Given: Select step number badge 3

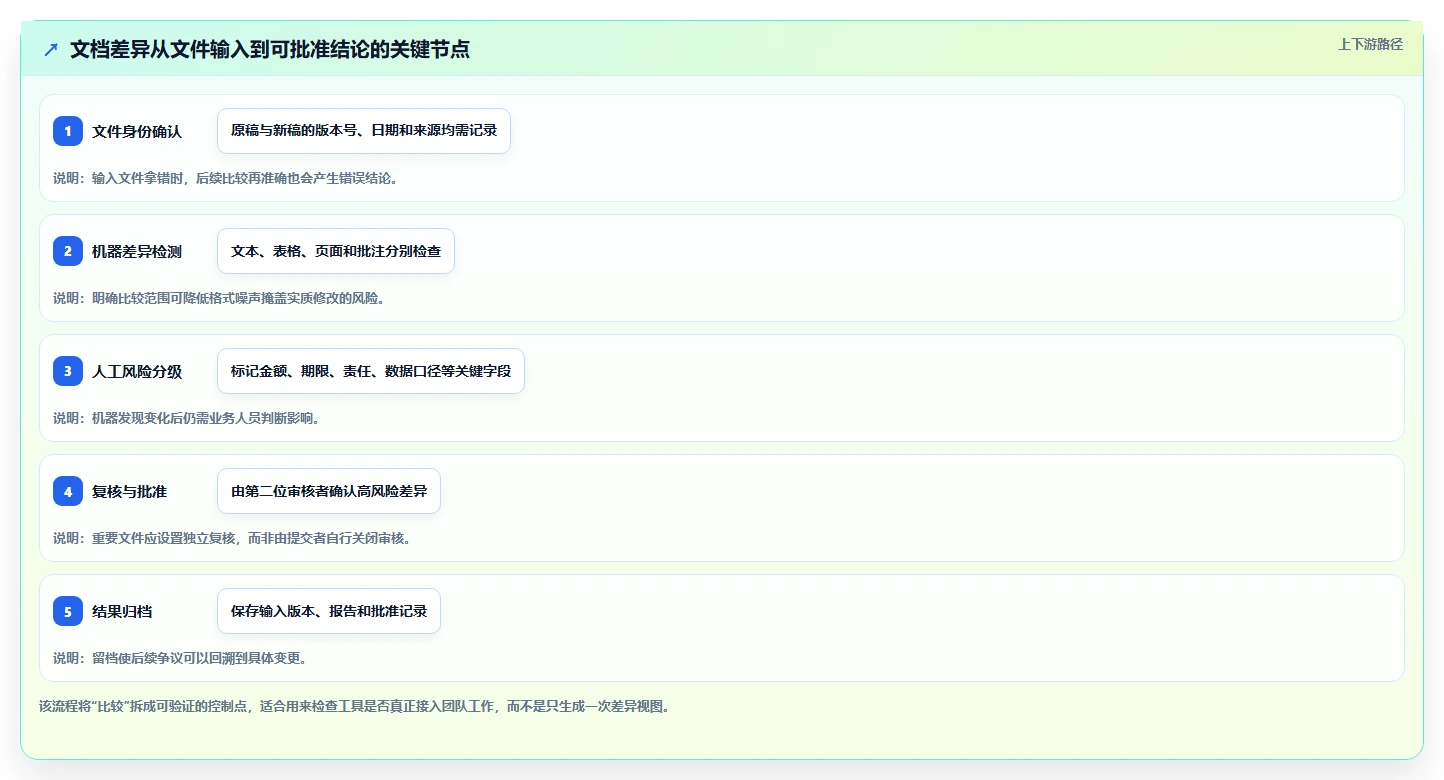Looking at the screenshot, I should point(68,371).
